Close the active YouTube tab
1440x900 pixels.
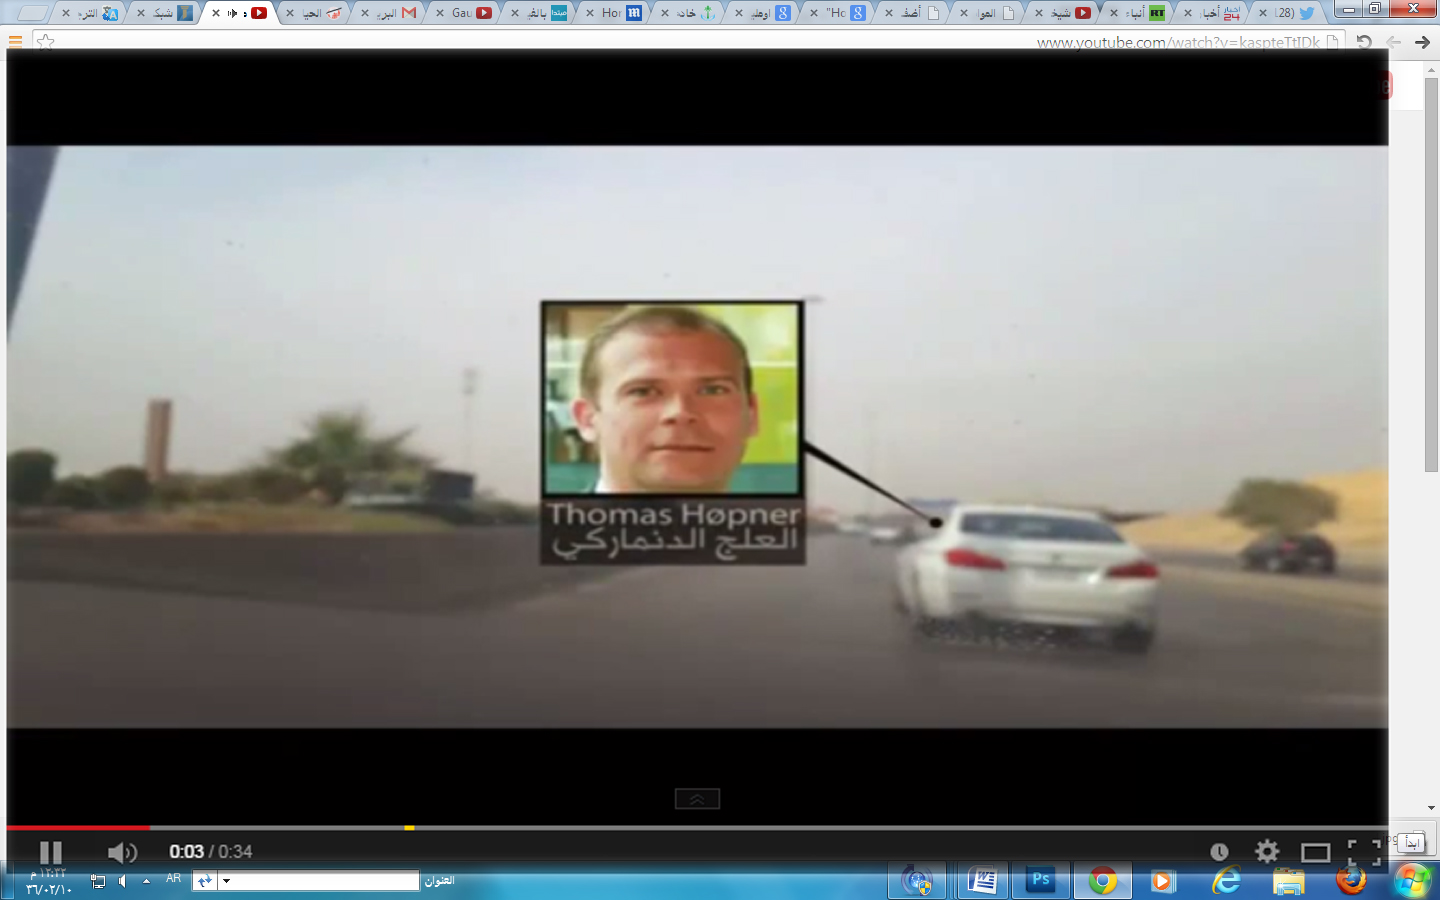216,13
